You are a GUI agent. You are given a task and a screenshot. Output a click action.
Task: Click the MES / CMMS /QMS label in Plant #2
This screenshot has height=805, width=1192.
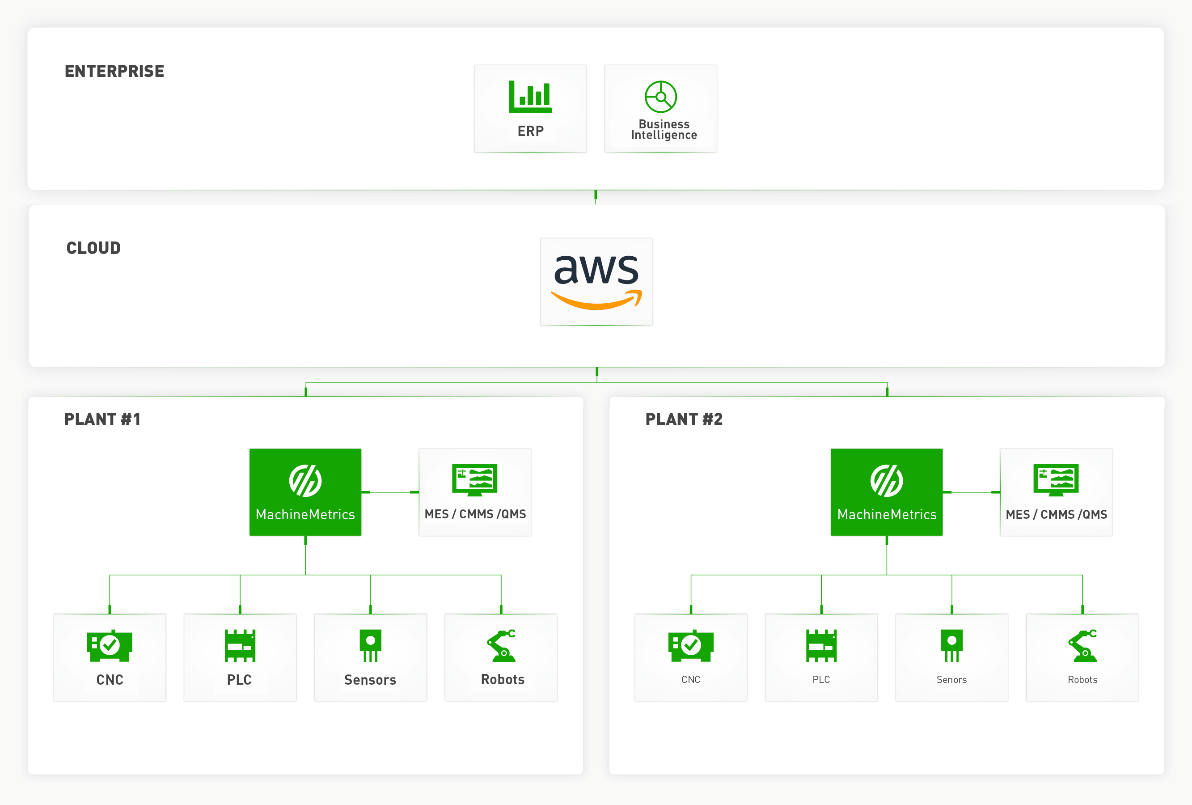click(1056, 515)
